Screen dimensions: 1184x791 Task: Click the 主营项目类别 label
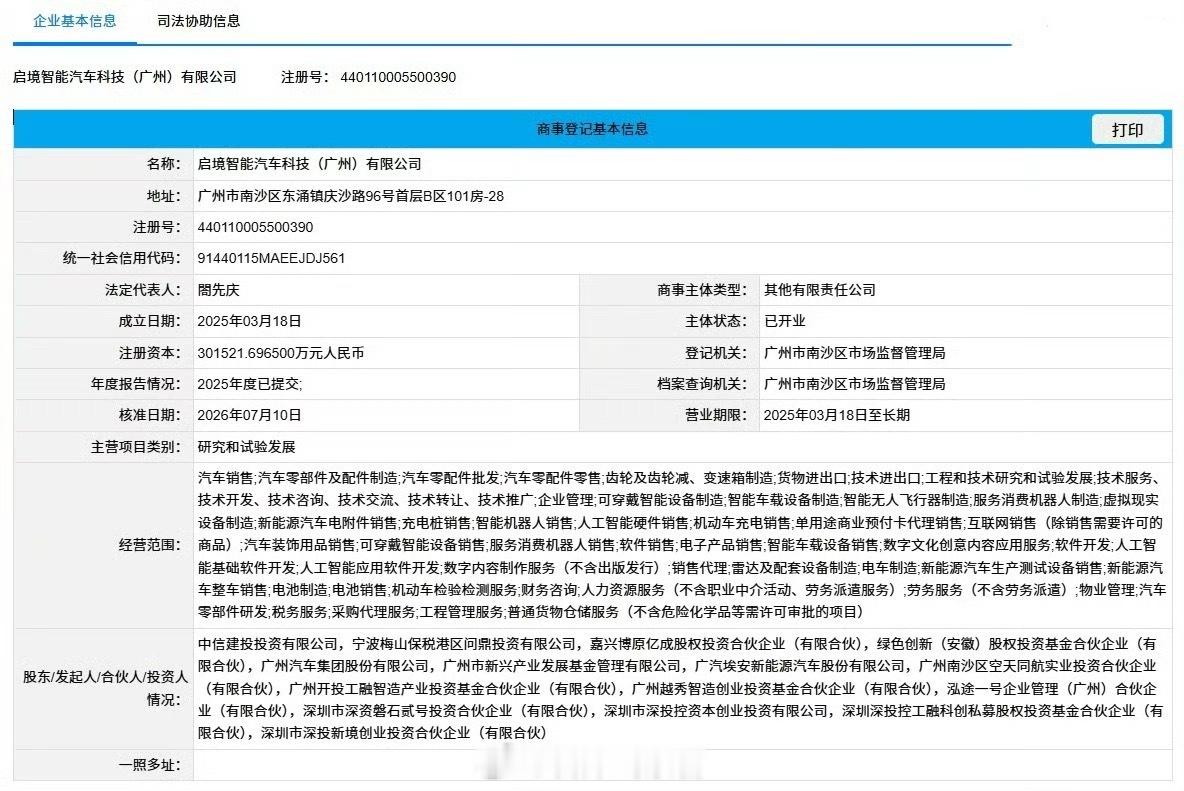[136, 447]
